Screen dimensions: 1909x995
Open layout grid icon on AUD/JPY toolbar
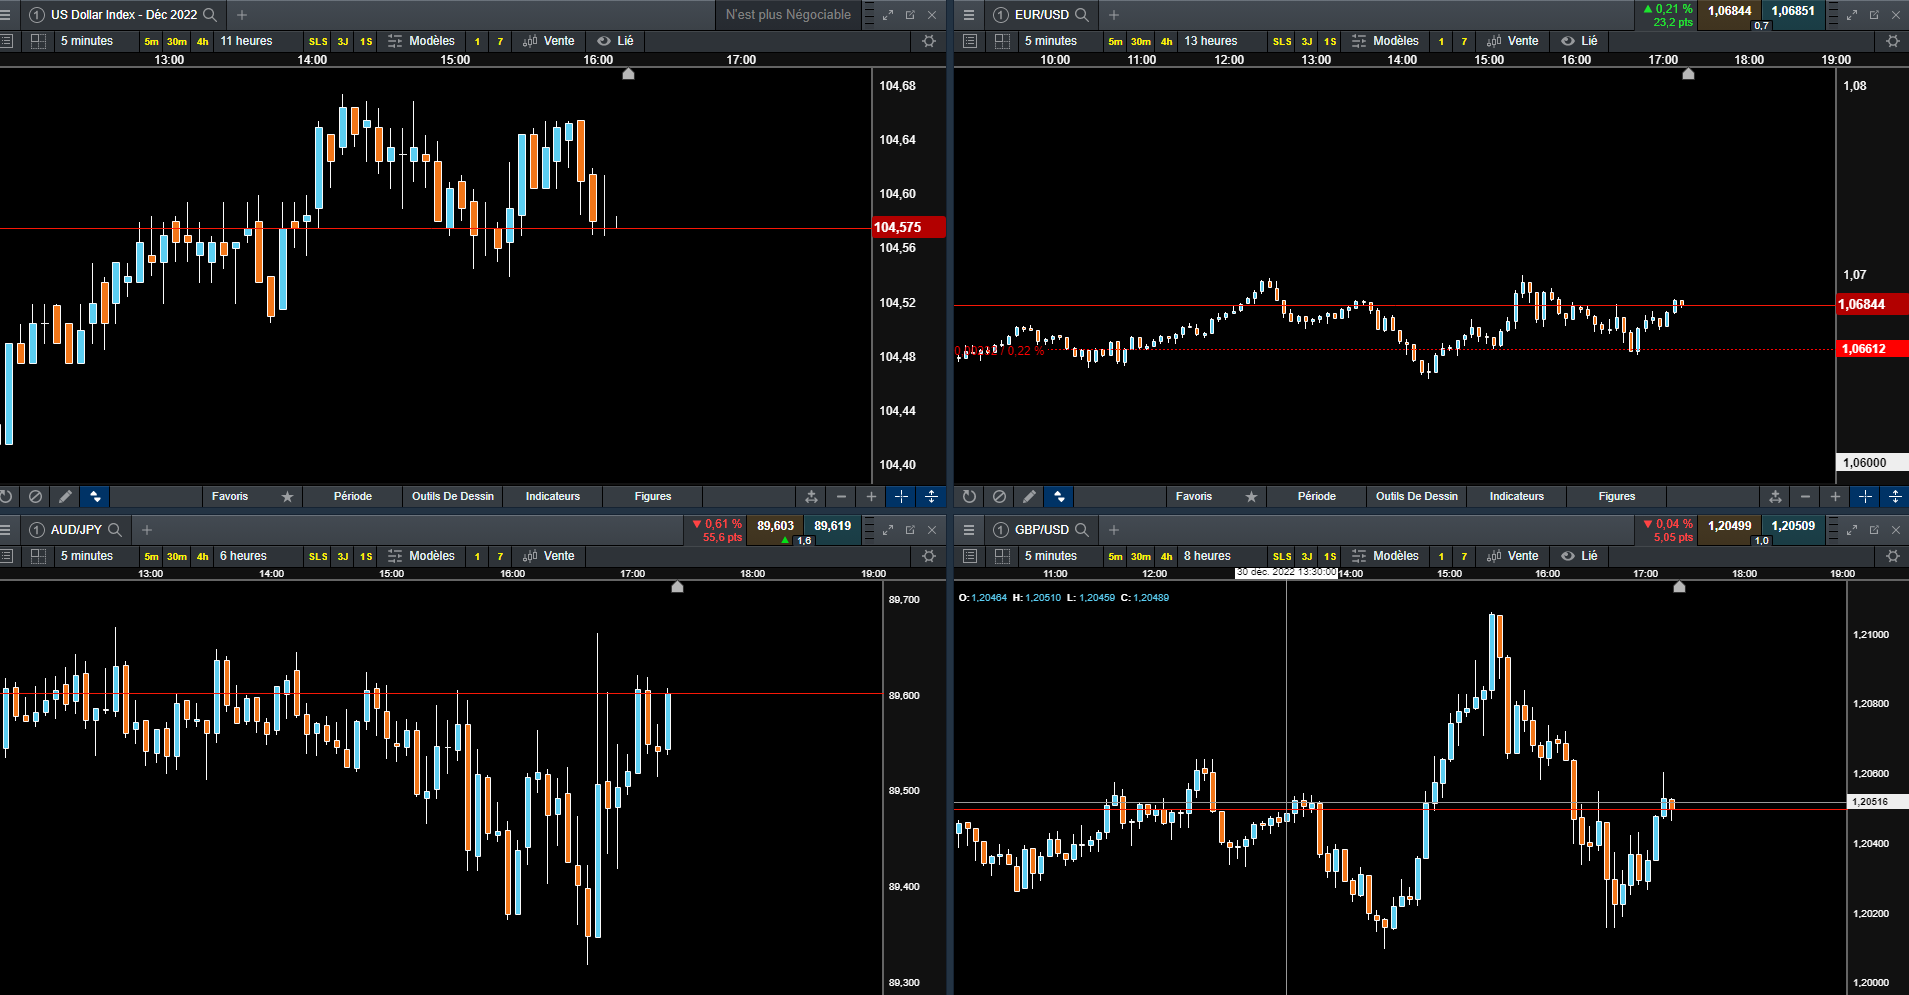[x=38, y=556]
